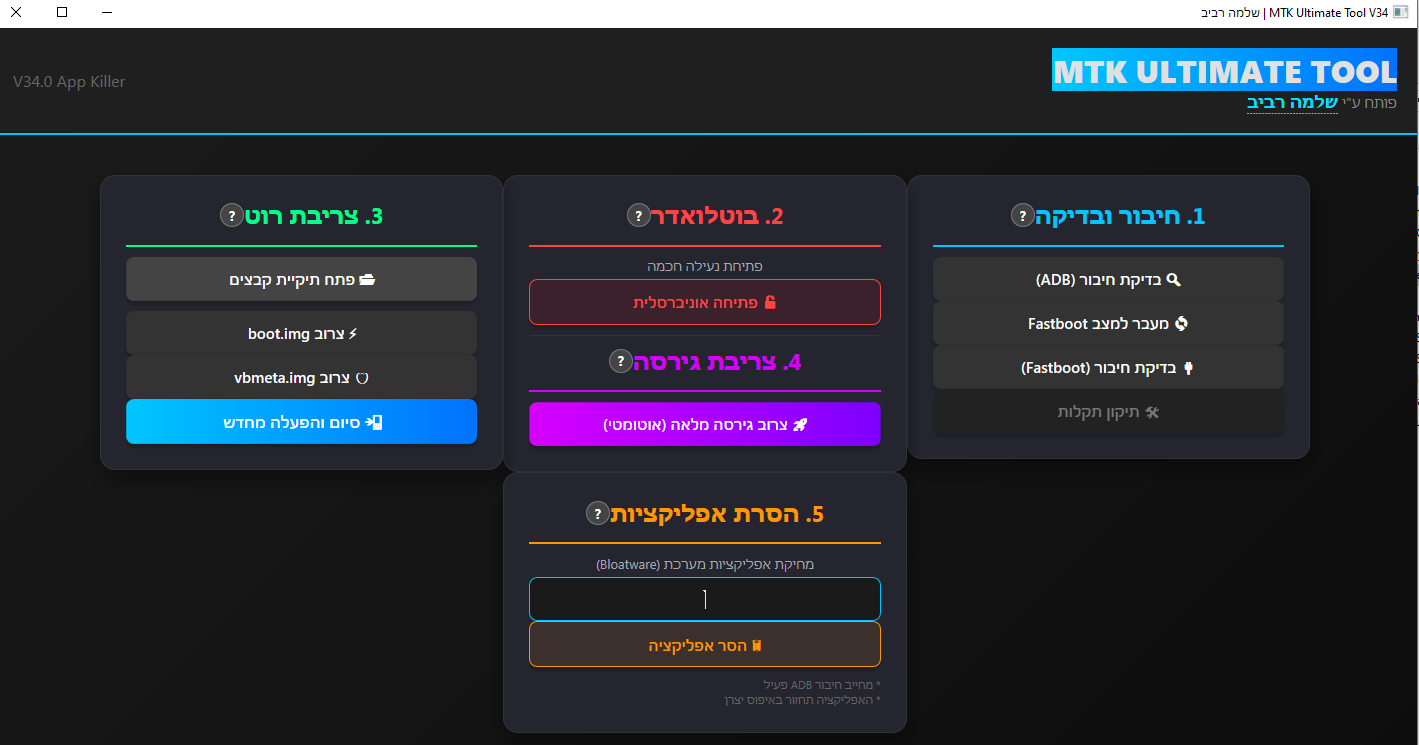Viewport: 1419px width, 745px height.
Task: Click rocket icon on full flash button
Action: [800, 425]
